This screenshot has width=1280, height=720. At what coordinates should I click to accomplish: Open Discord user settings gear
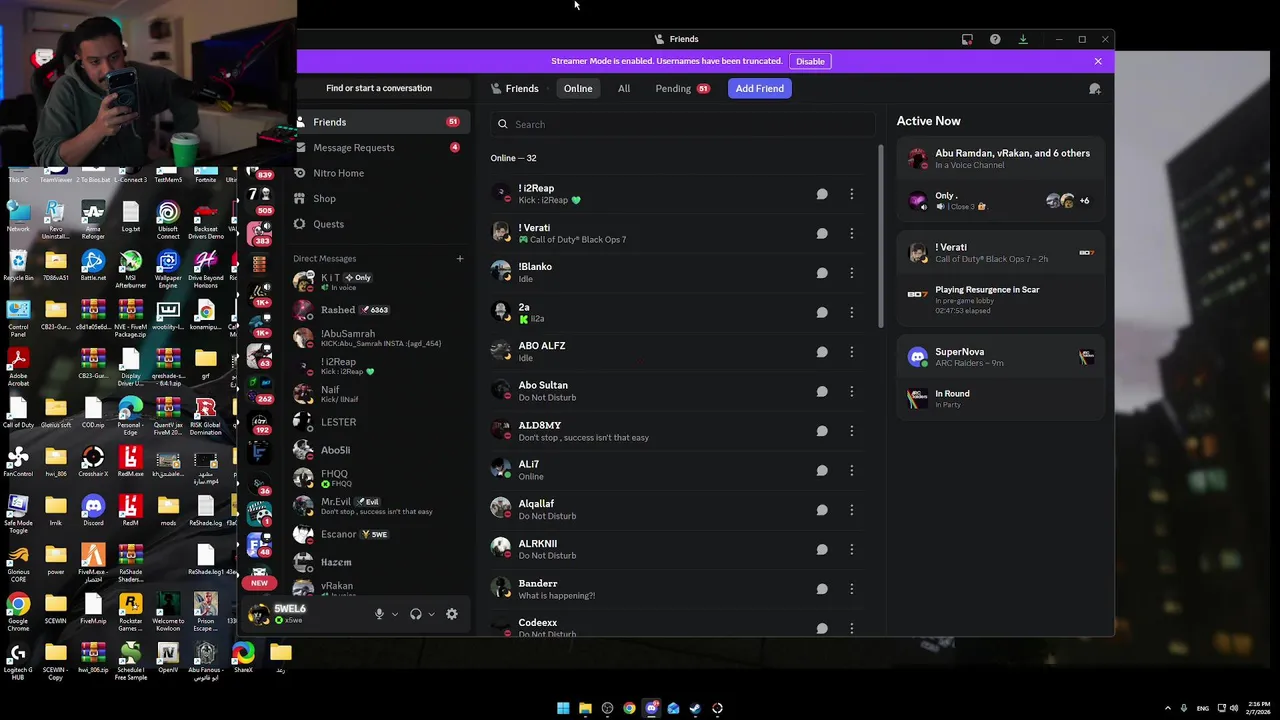[x=452, y=614]
